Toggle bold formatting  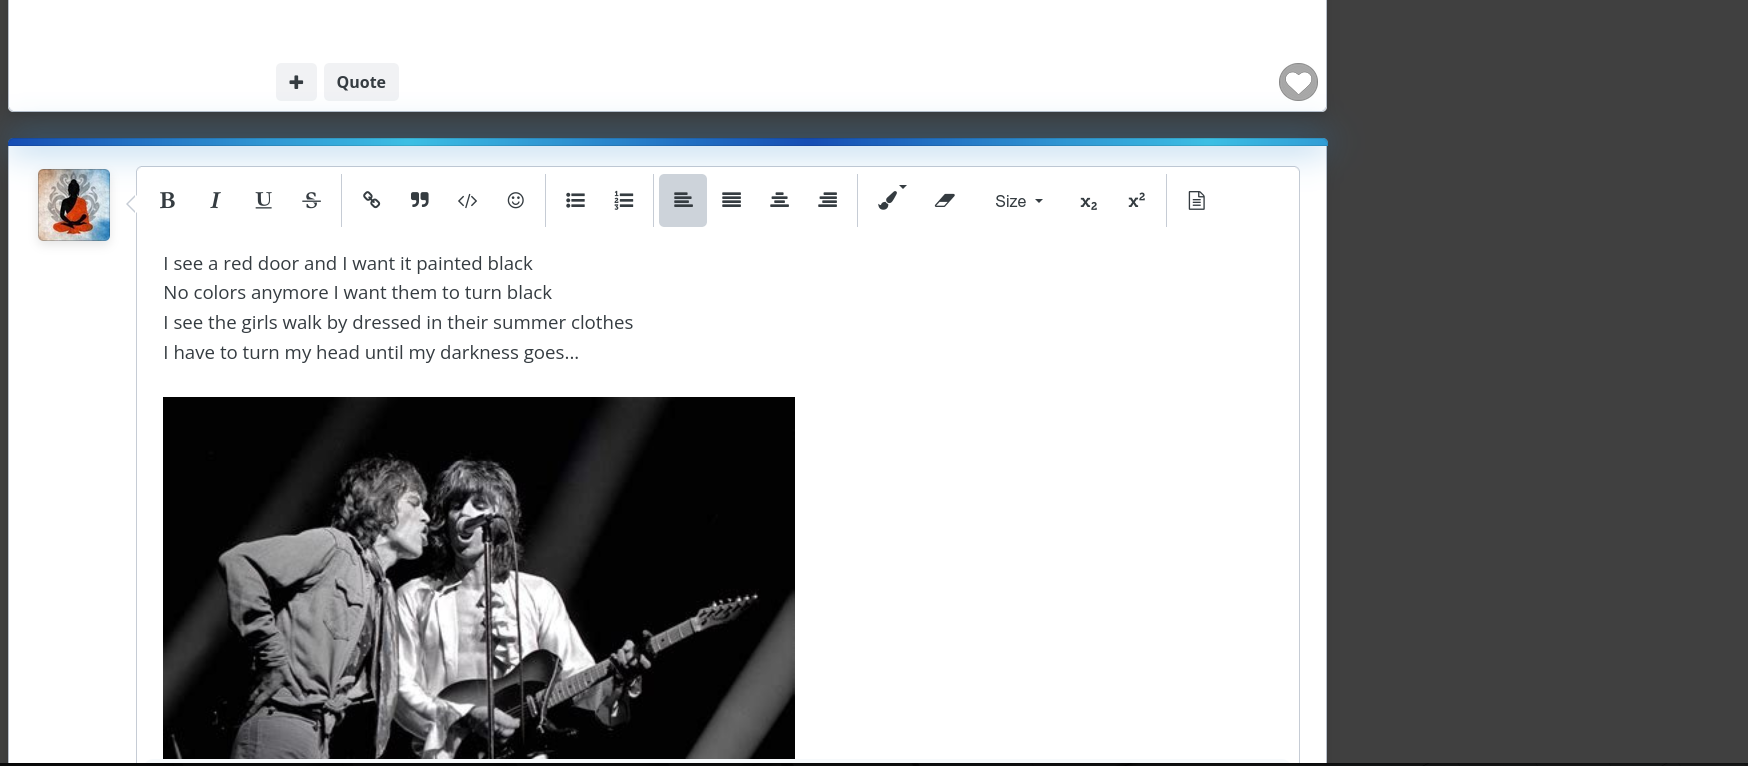168,201
